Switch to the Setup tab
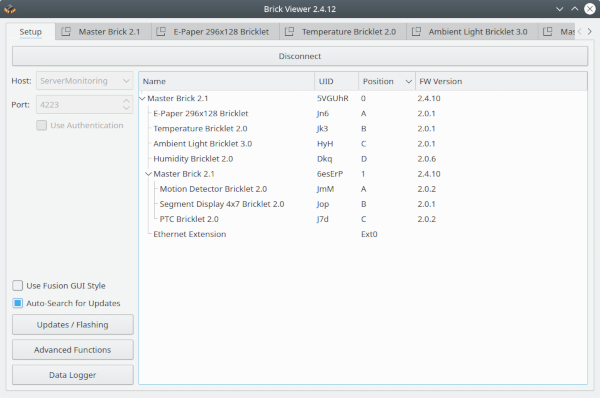The width and height of the screenshot is (600, 398). (x=31, y=32)
